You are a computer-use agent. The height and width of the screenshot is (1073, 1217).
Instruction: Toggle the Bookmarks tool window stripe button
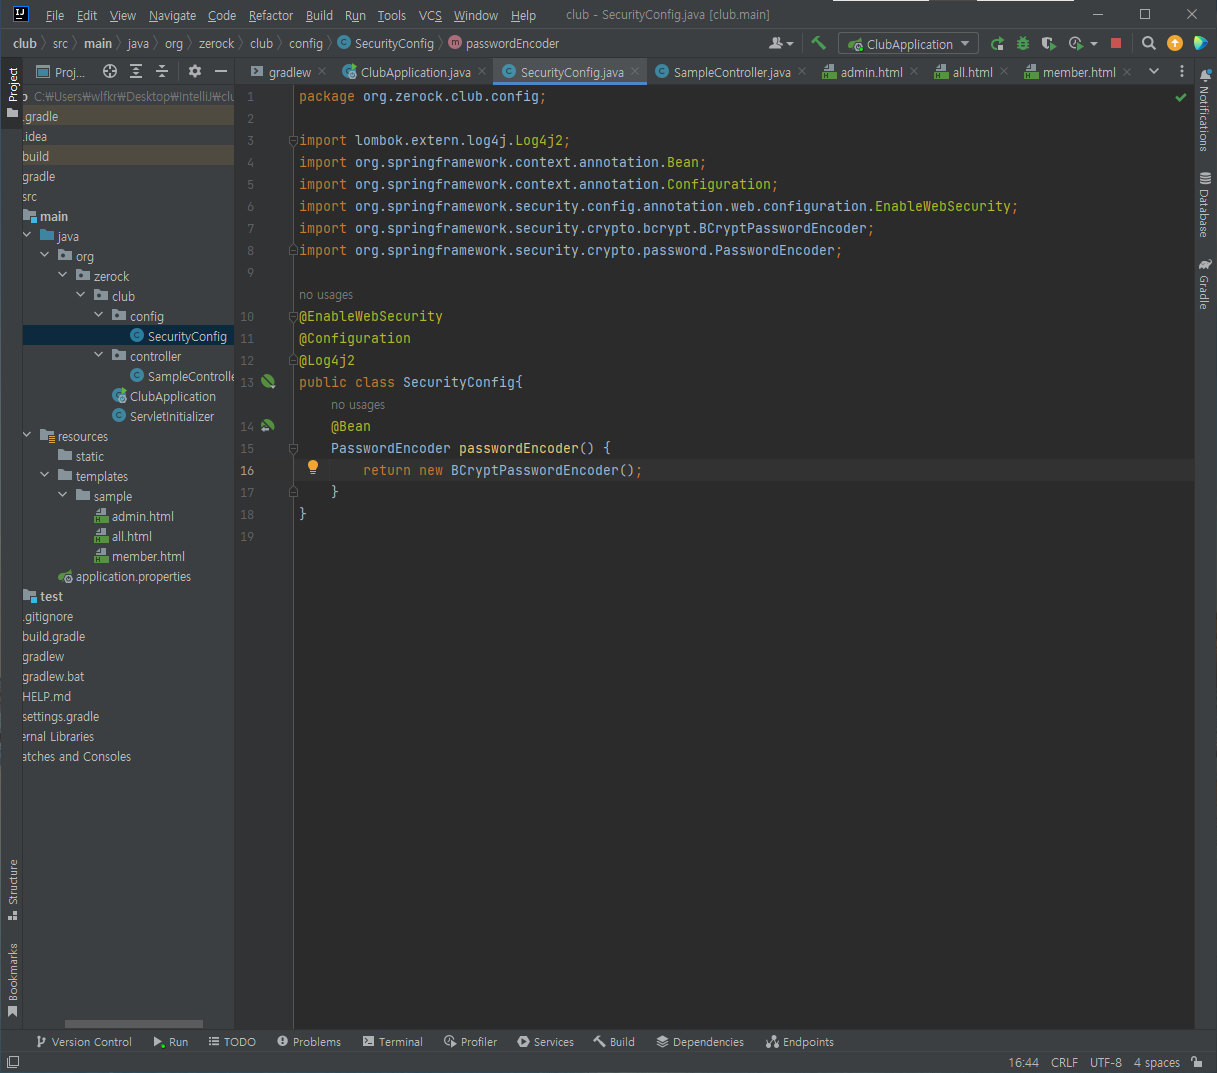pyautogui.click(x=12, y=980)
